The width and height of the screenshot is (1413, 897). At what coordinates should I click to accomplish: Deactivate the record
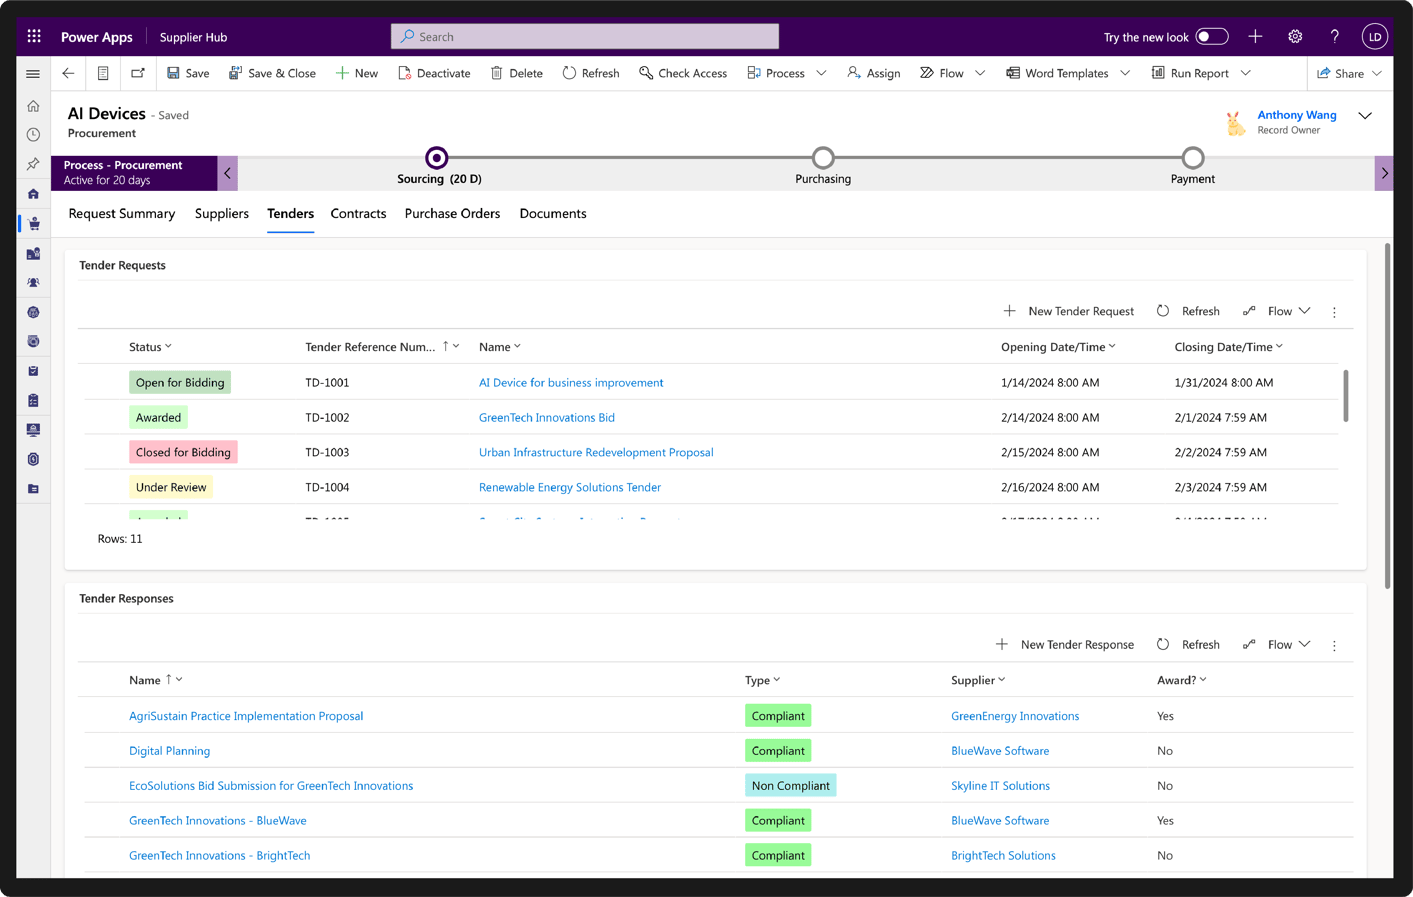[x=434, y=73]
